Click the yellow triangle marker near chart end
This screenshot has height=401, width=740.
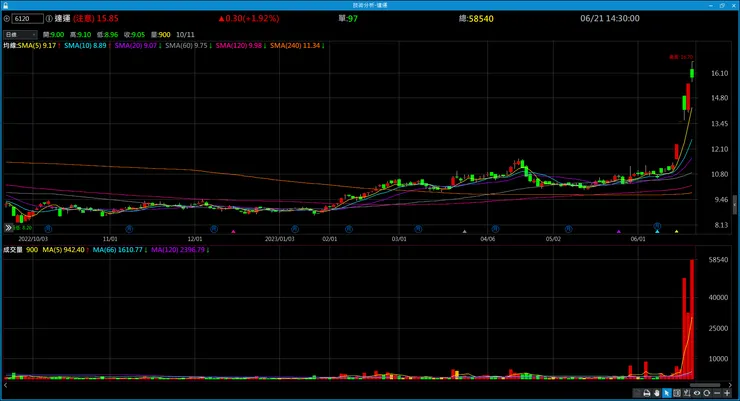point(676,232)
